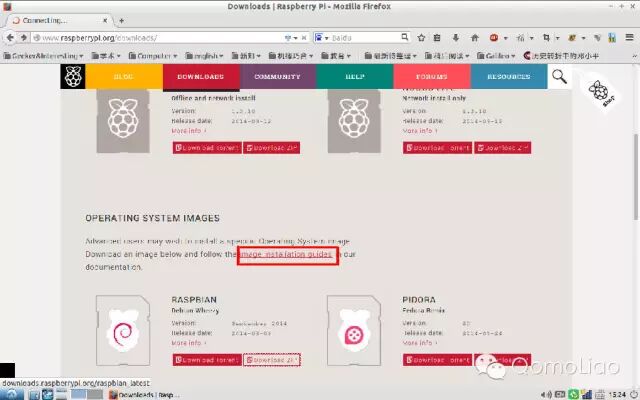Image resolution: width=640 pixels, height=400 pixels.
Task: Open the volume control in system tray
Action: [546, 395]
